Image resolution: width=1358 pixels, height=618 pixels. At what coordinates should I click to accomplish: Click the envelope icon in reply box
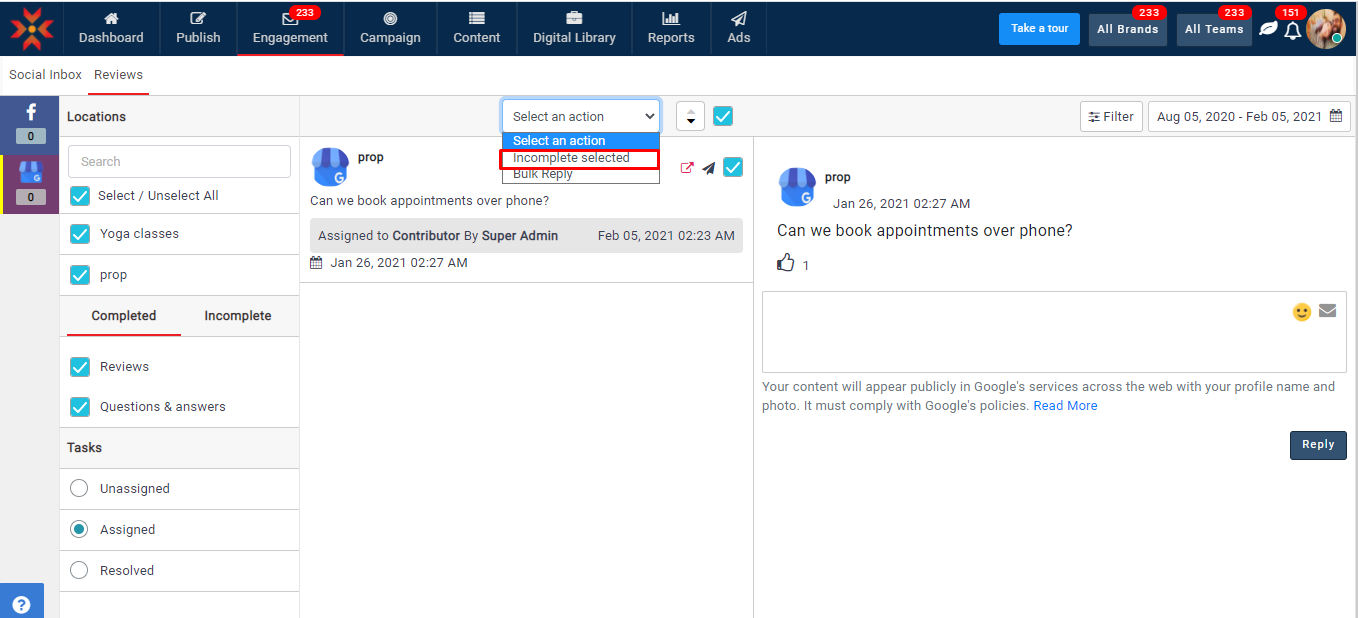pyautogui.click(x=1327, y=311)
